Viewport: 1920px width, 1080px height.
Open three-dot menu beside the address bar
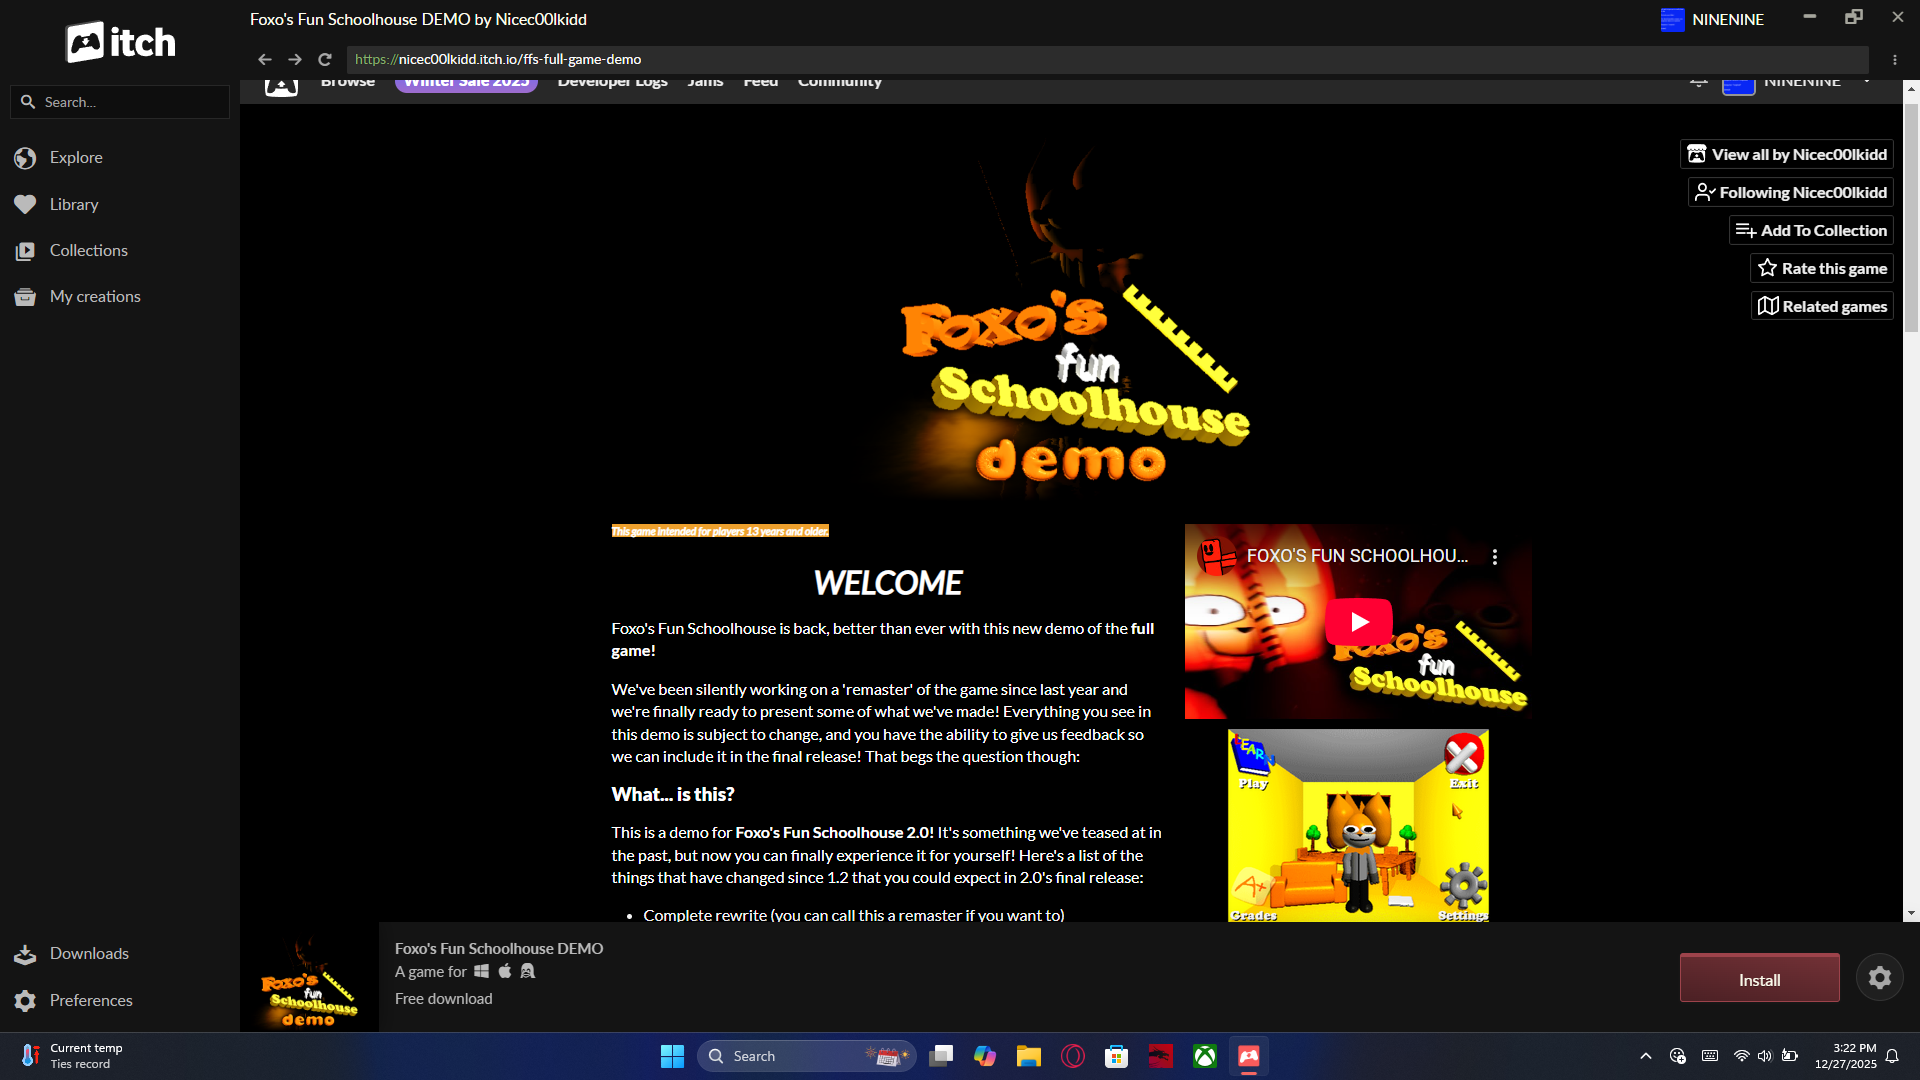pos(1894,59)
